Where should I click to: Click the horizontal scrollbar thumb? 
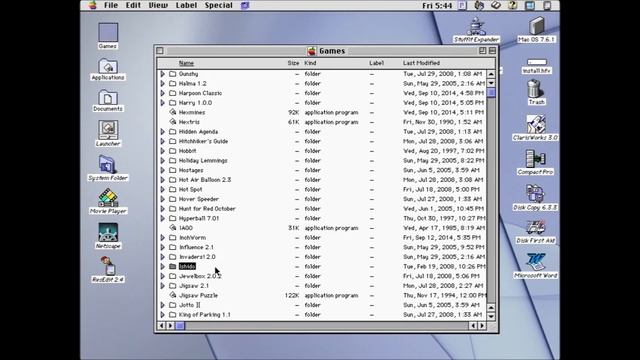point(180,326)
